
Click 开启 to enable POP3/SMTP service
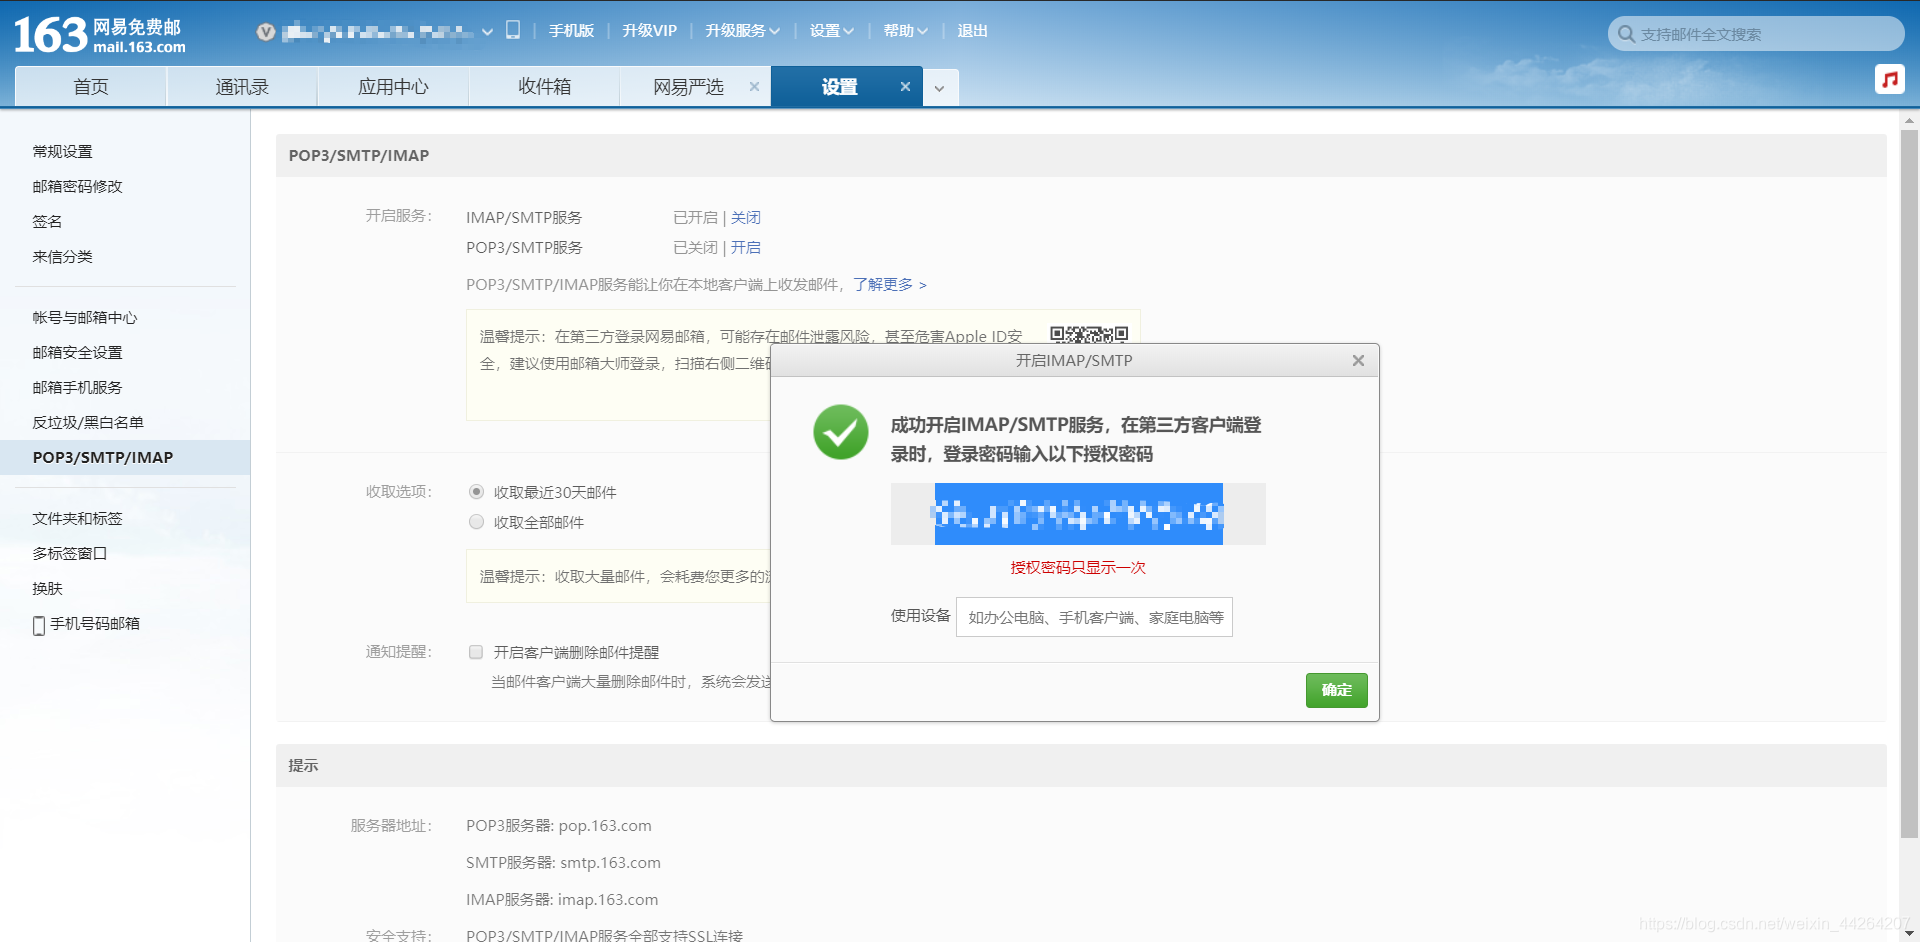coord(747,247)
